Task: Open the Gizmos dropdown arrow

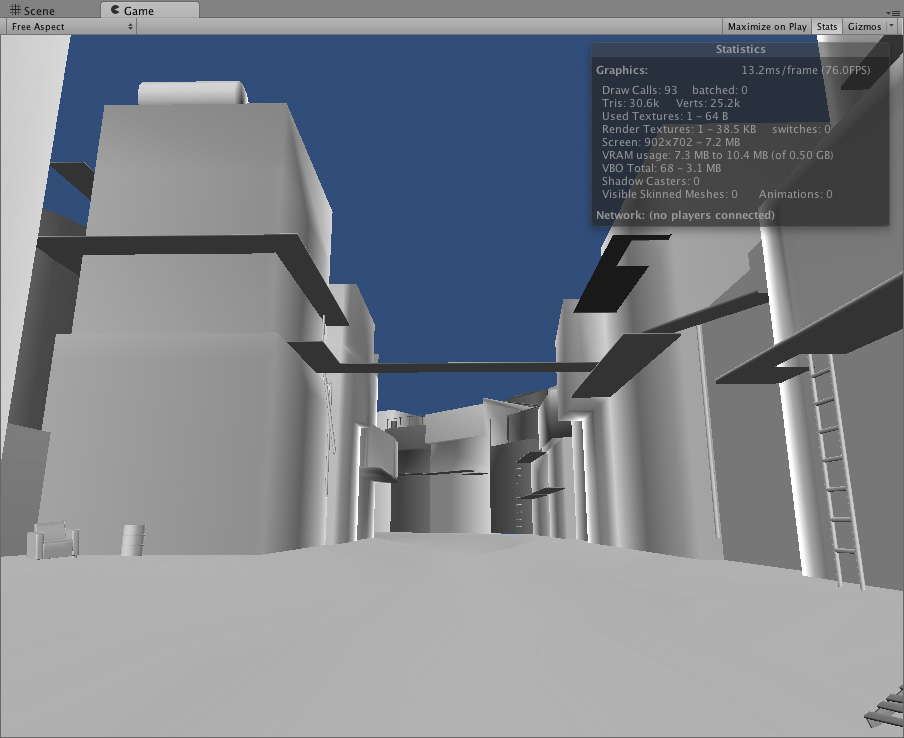Action: click(x=892, y=27)
